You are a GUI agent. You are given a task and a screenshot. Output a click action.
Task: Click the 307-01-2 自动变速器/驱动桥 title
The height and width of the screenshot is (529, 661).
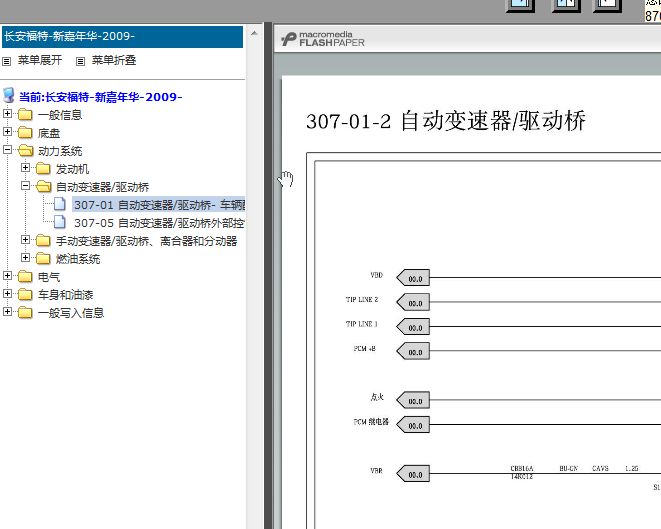pyautogui.click(x=446, y=121)
